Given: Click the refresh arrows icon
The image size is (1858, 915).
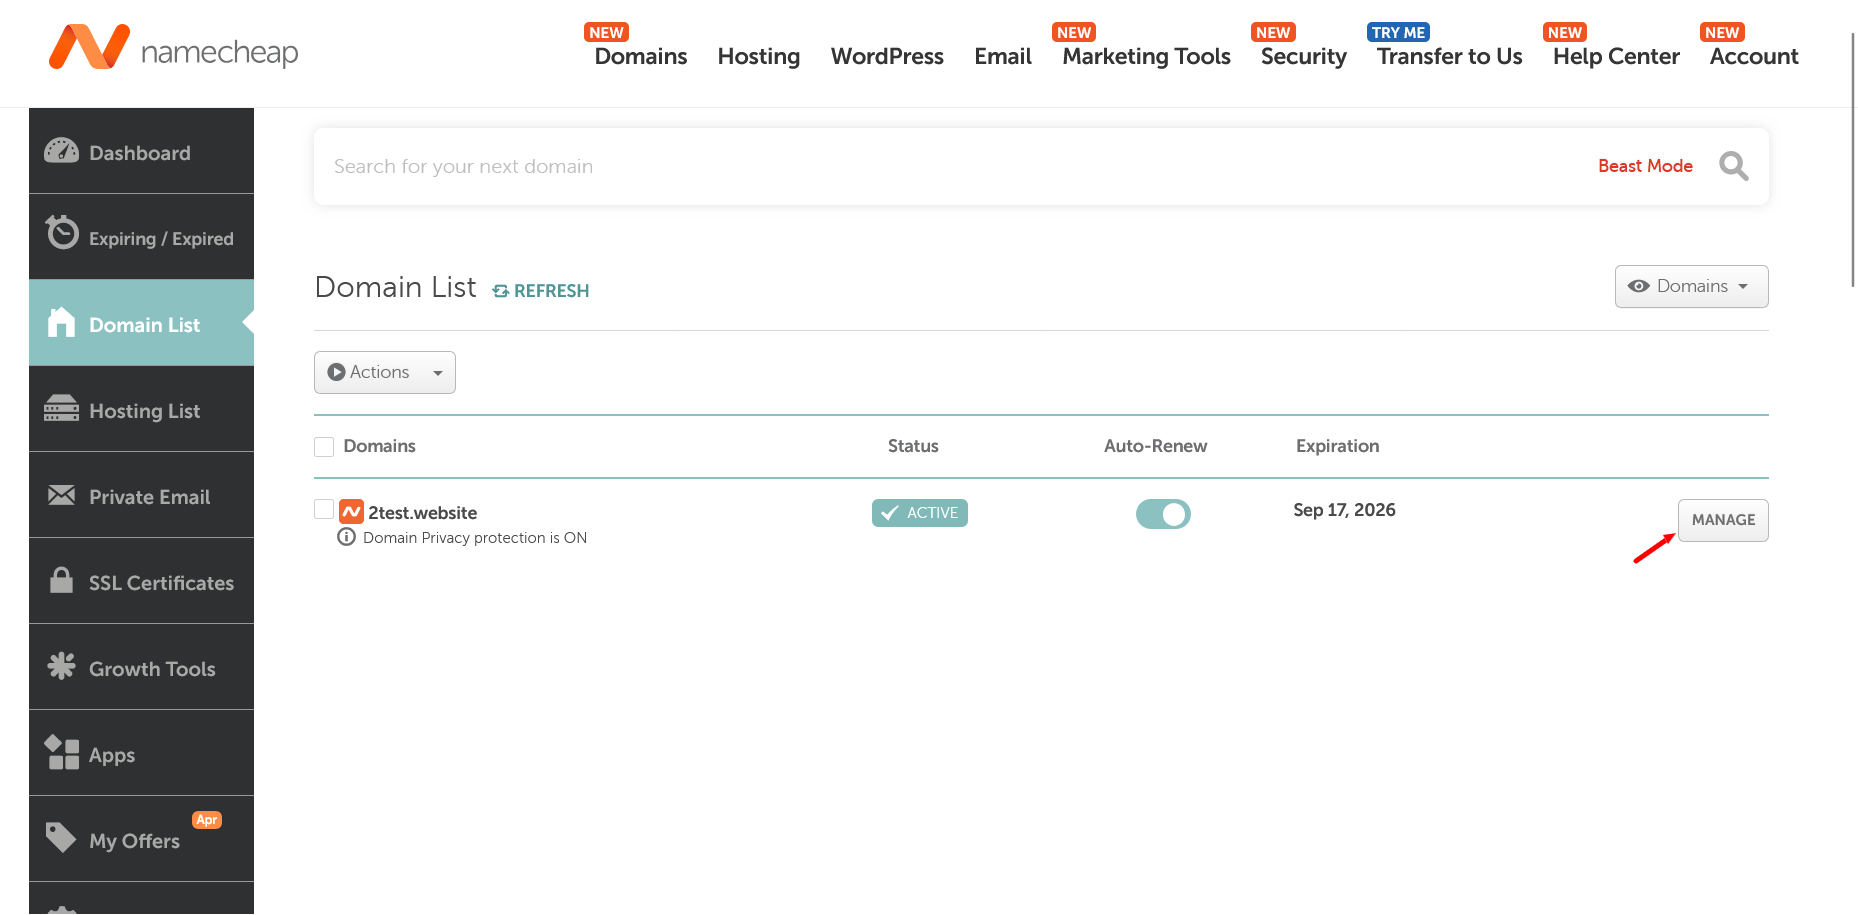Looking at the screenshot, I should click(x=501, y=291).
